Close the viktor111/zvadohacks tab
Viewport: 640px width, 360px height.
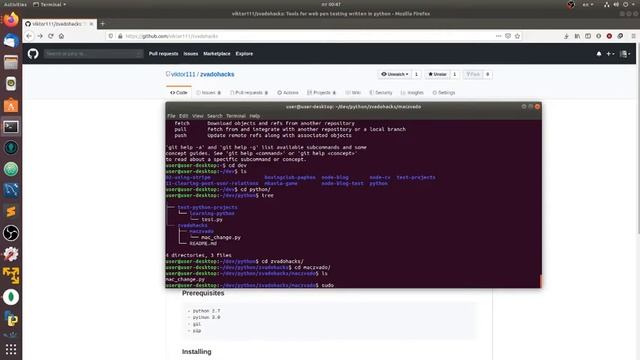click(x=91, y=24)
